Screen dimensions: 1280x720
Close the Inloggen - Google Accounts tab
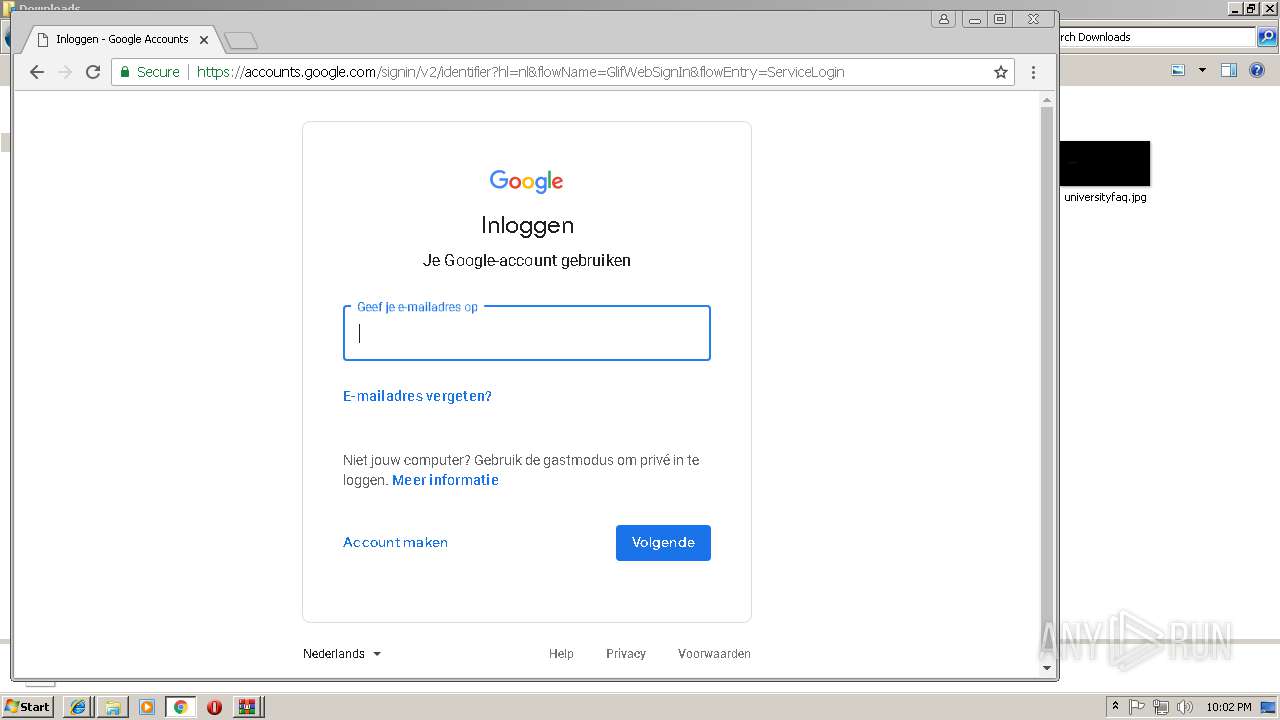click(x=204, y=40)
